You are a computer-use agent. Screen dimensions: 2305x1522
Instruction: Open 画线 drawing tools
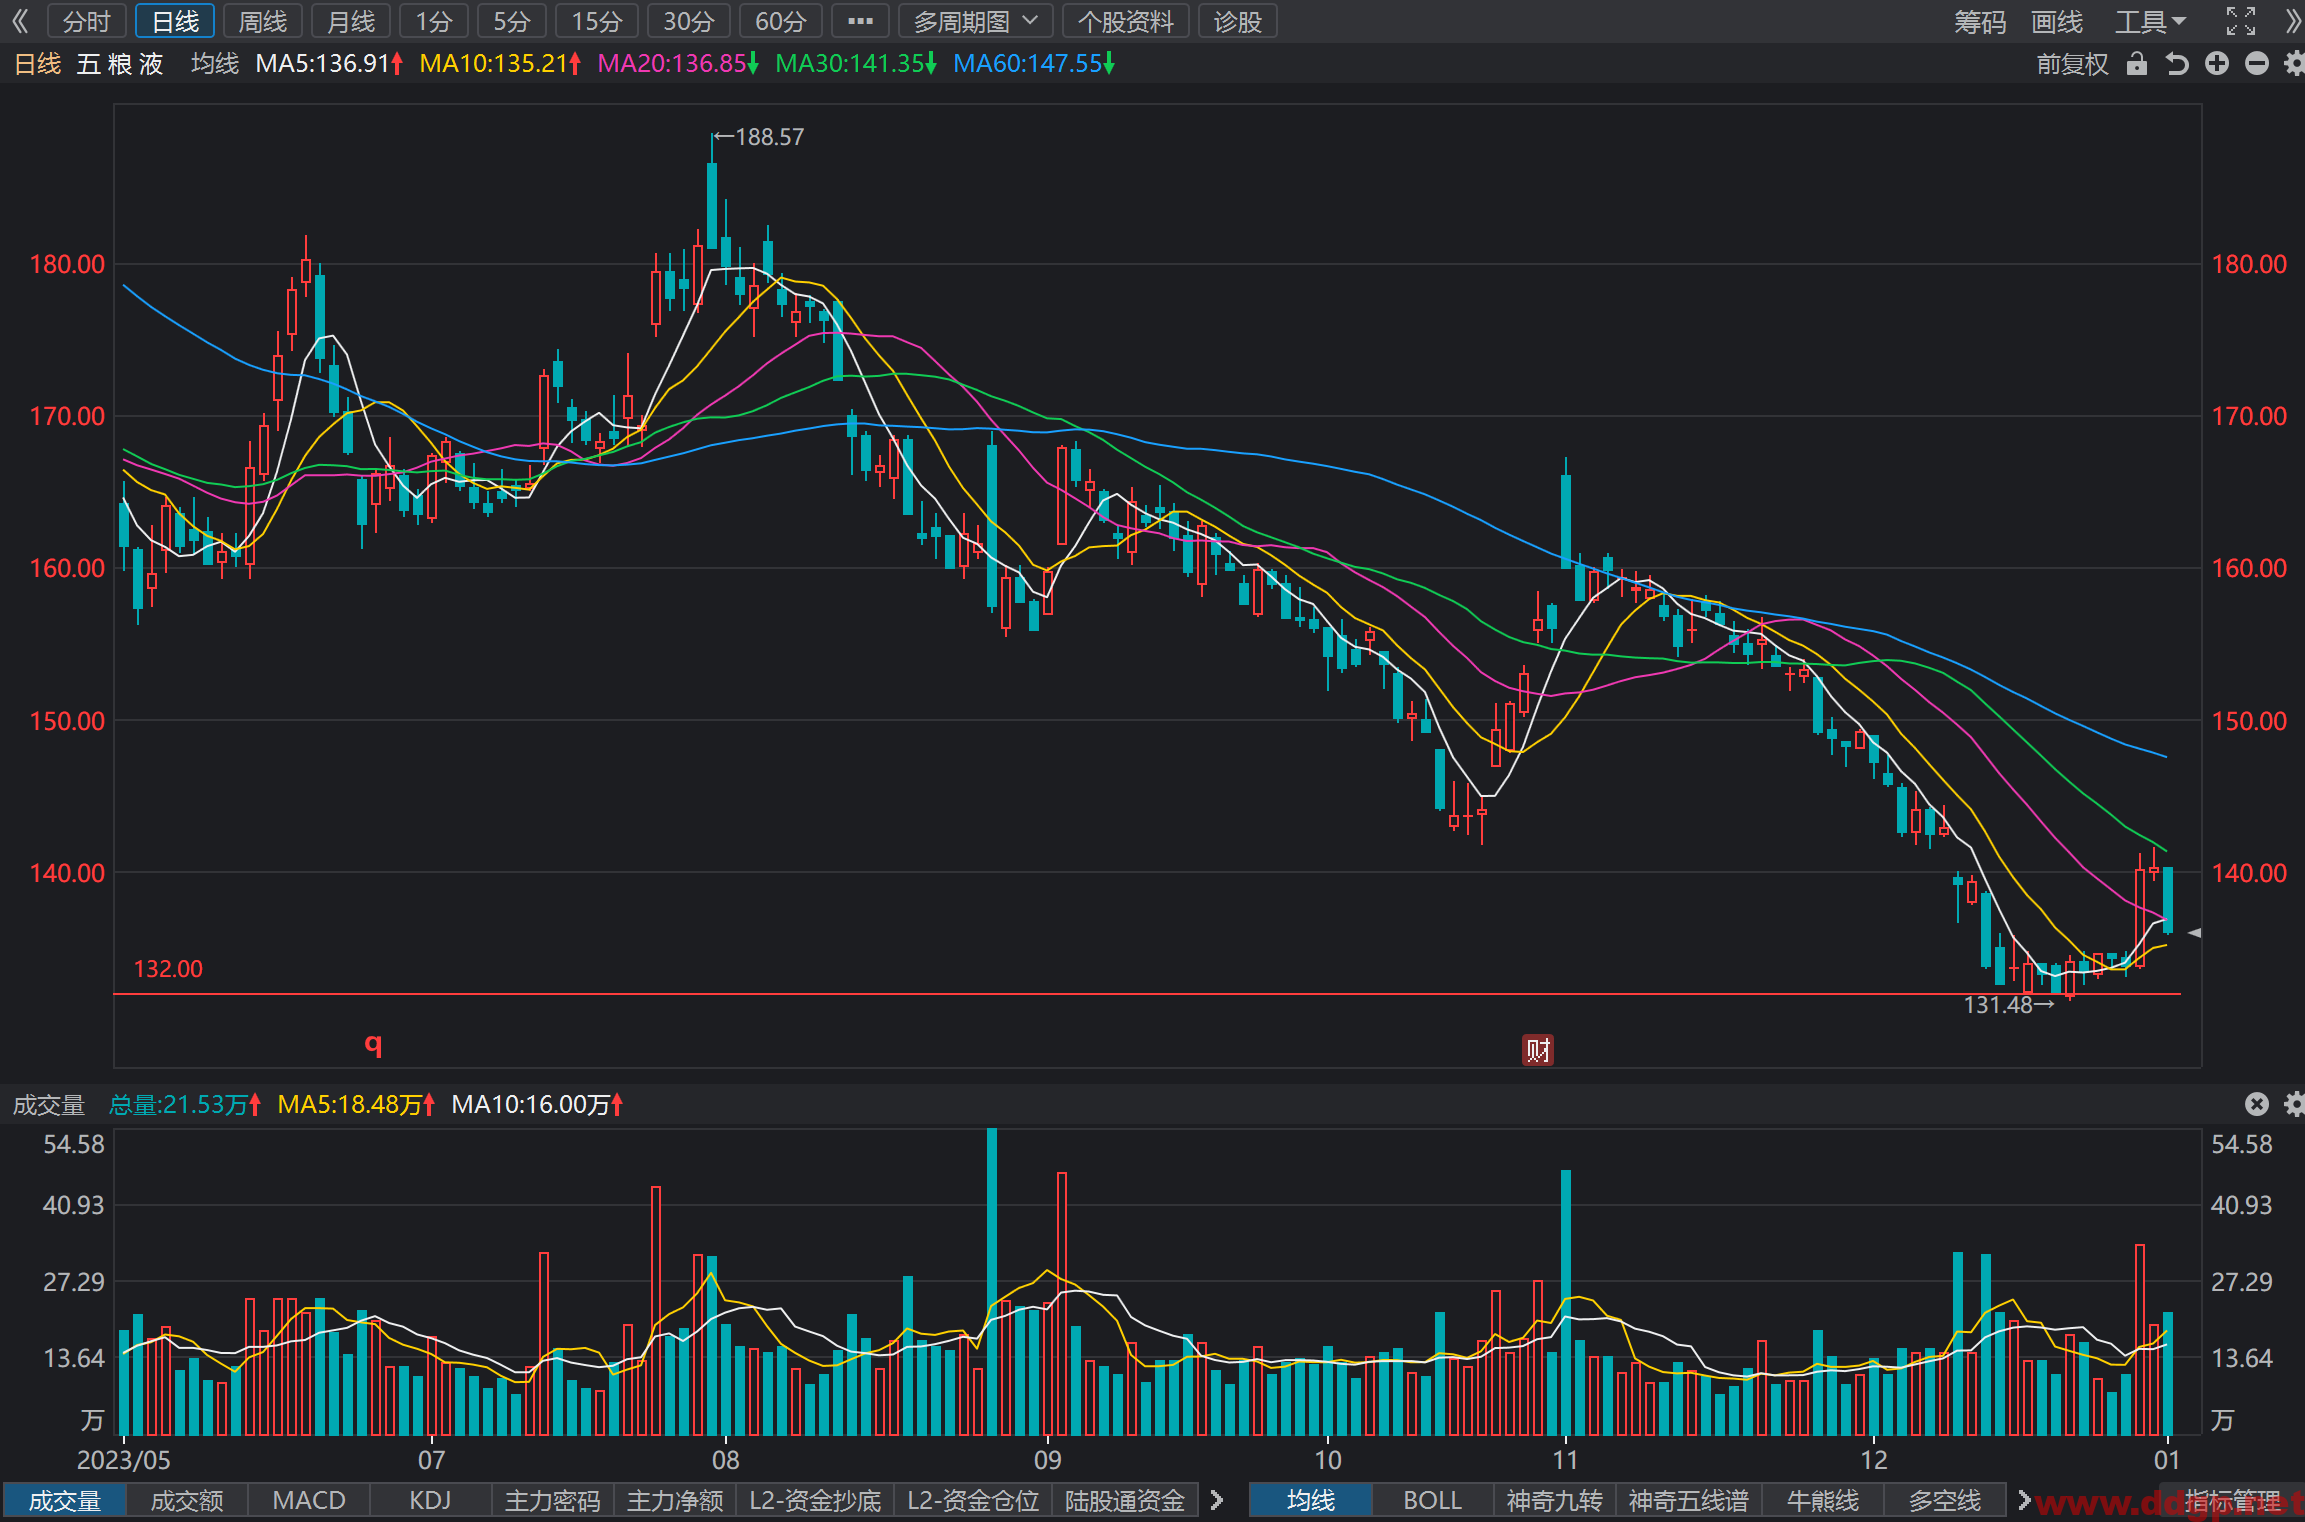[2057, 21]
